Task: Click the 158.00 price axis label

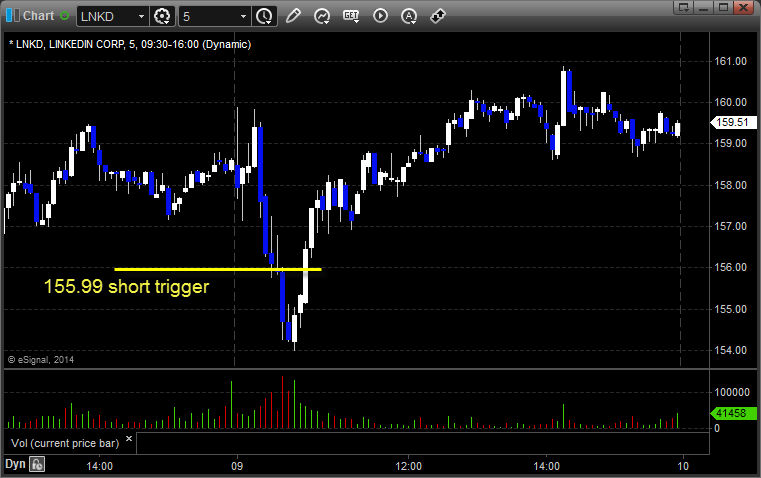Action: pyautogui.click(x=730, y=185)
